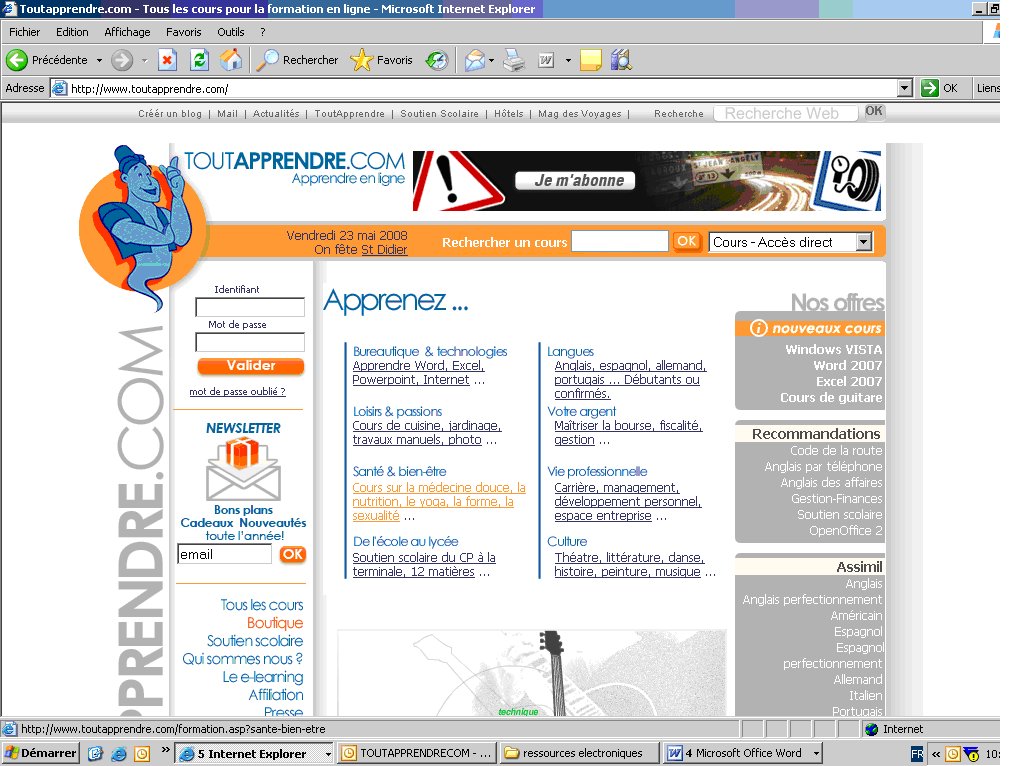Click the Internet Explorer quick launch icon
Viewport: 1024px width, 766px height.
(x=119, y=754)
